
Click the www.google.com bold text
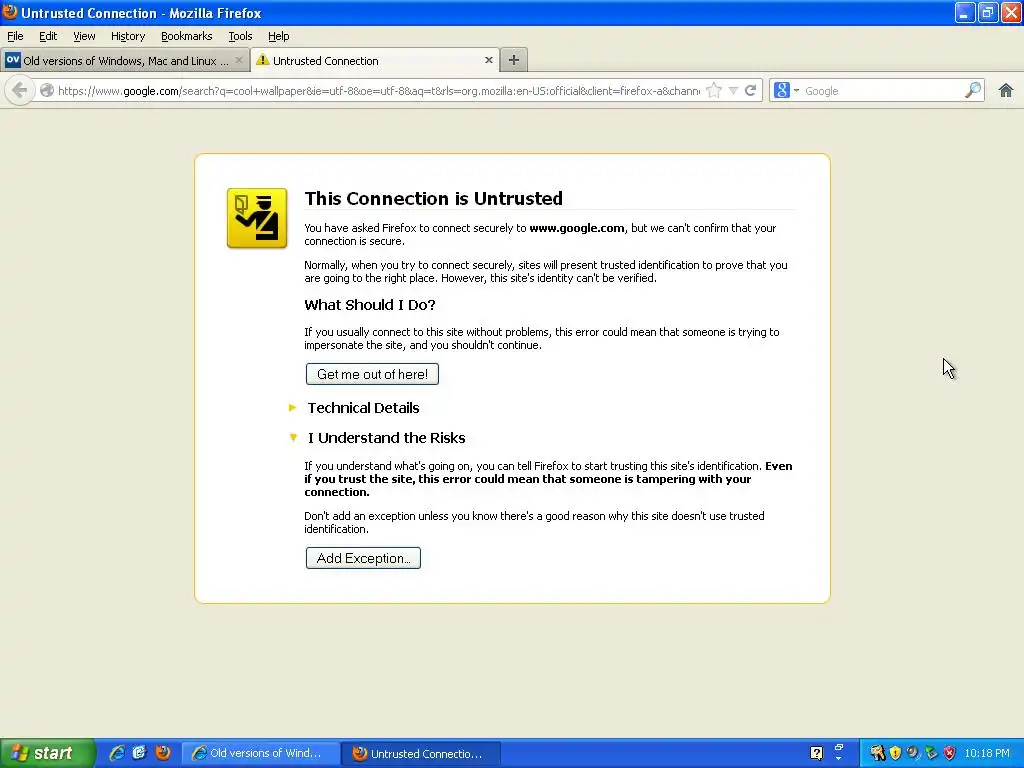[x=577, y=228]
